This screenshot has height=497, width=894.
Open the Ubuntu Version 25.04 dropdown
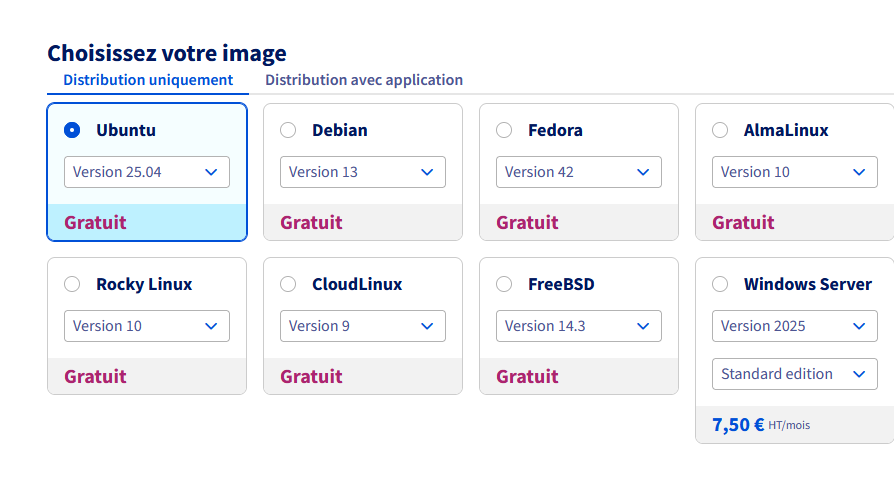click(x=147, y=172)
